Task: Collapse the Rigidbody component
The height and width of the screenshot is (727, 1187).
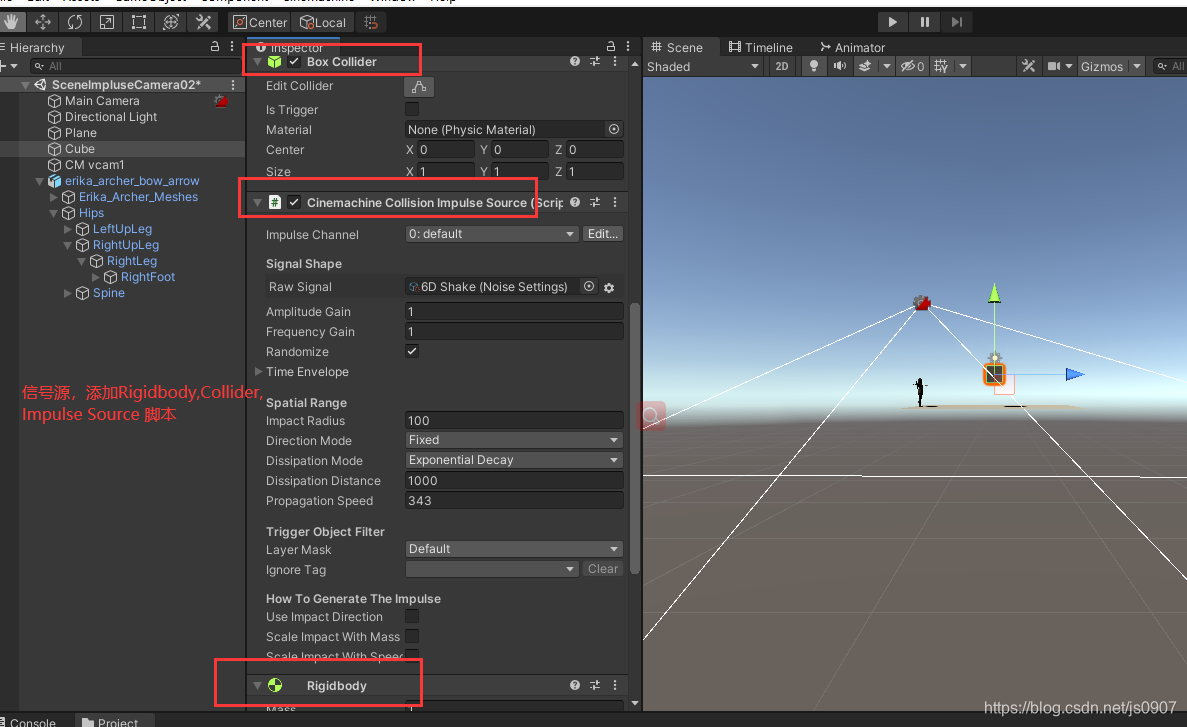Action: click(x=257, y=685)
